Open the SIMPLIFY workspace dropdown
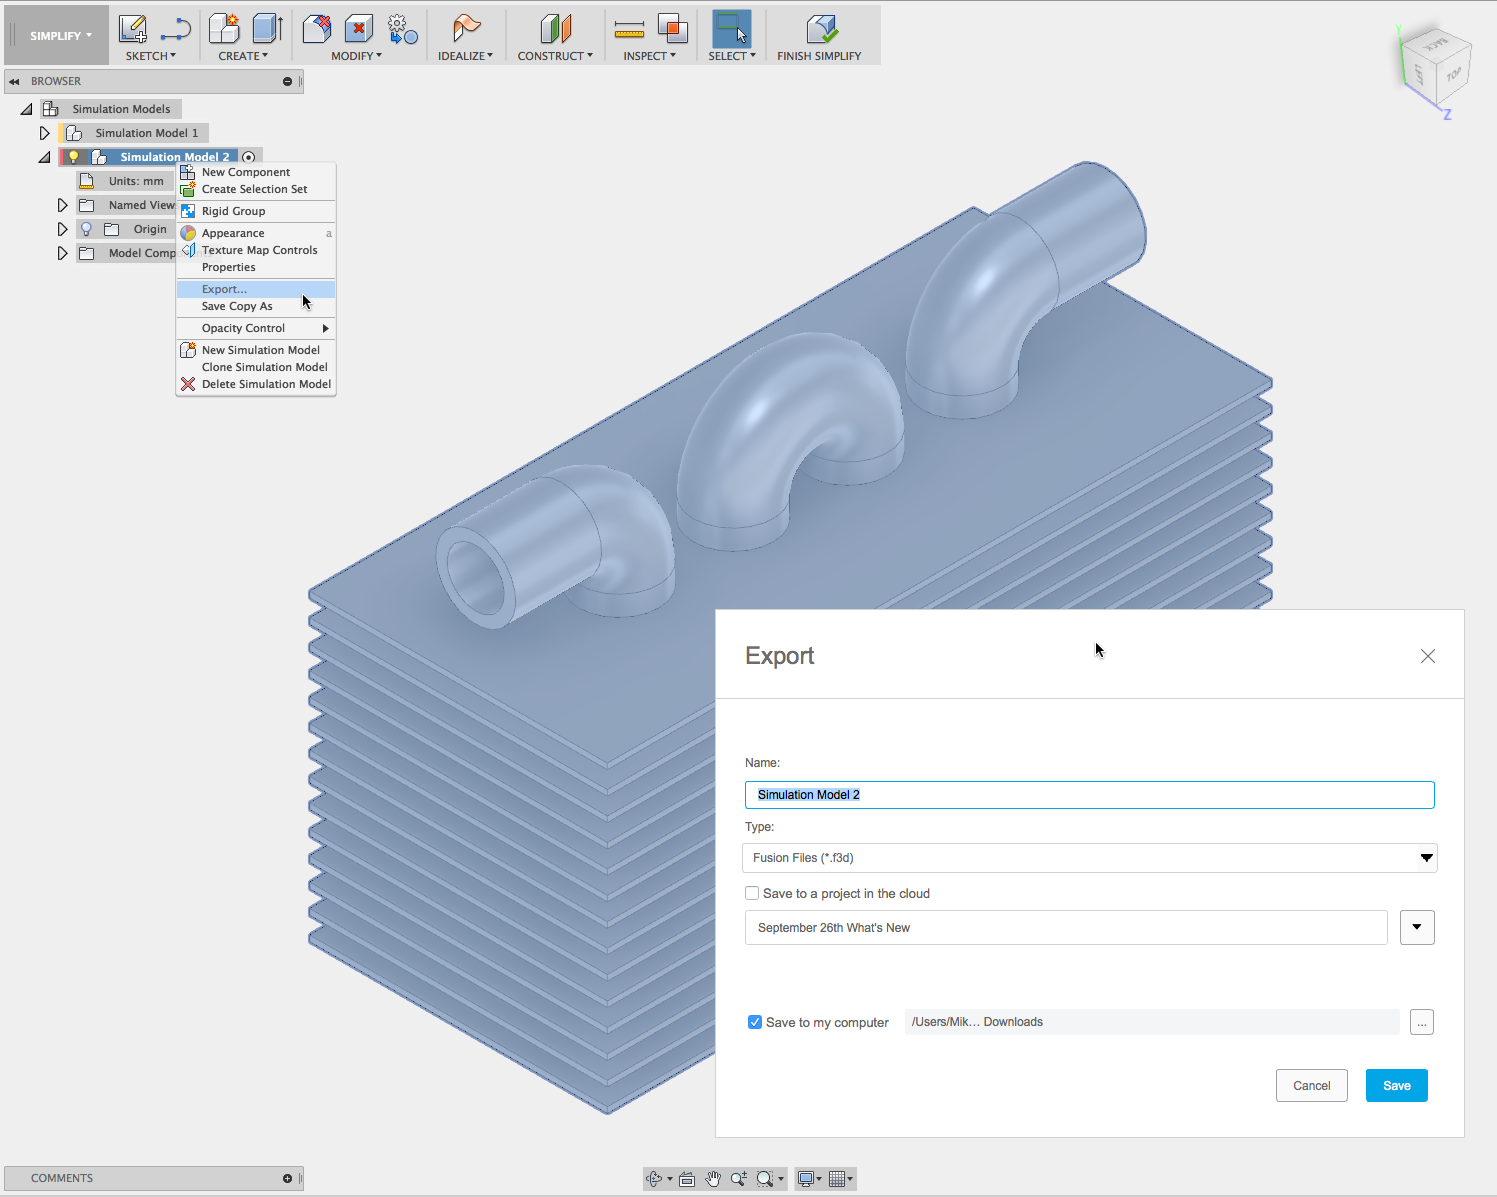 click(59, 36)
